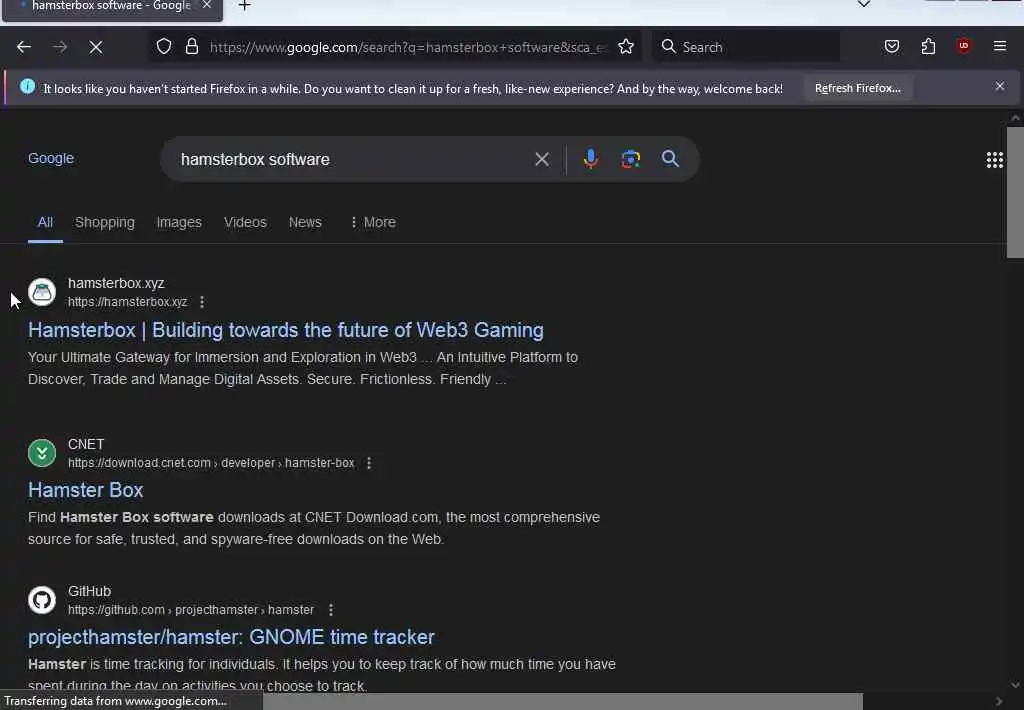View site security lock information
This screenshot has width=1024, height=710.
(191, 46)
